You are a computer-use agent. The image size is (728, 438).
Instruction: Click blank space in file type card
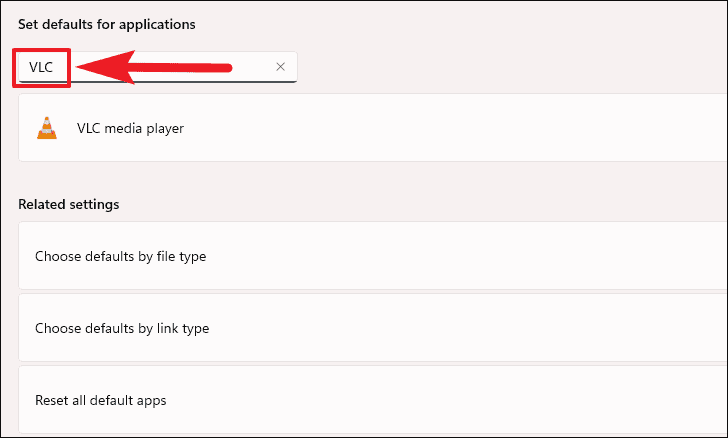pyautogui.click(x=464, y=256)
